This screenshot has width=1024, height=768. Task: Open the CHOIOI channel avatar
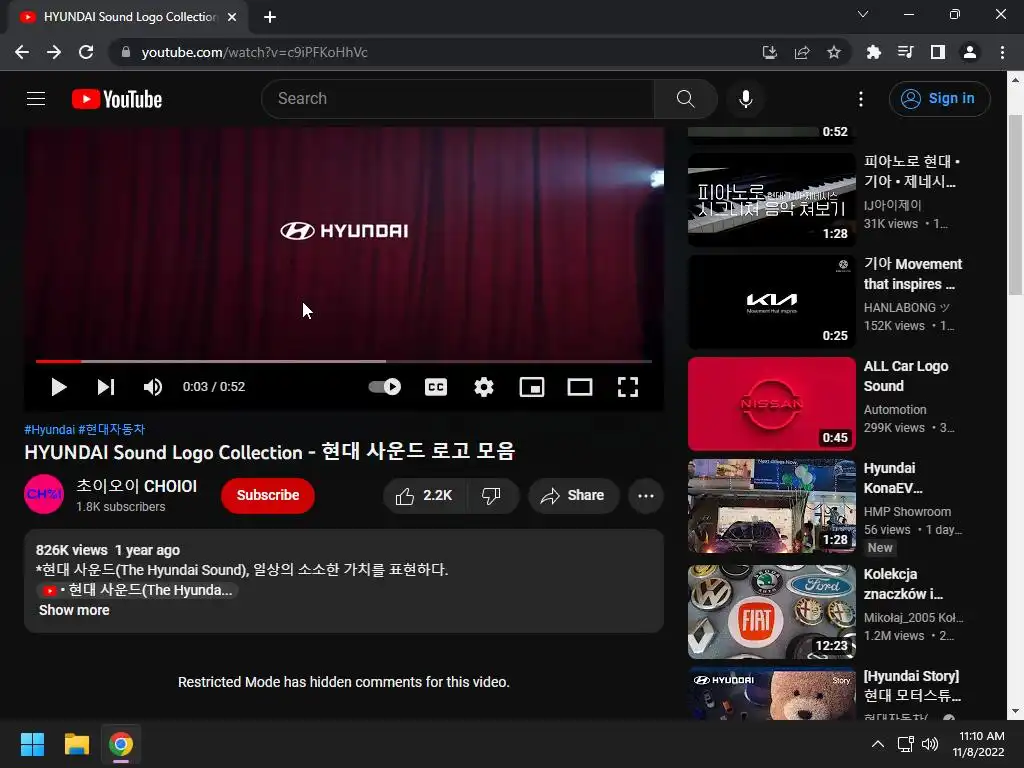pos(44,494)
